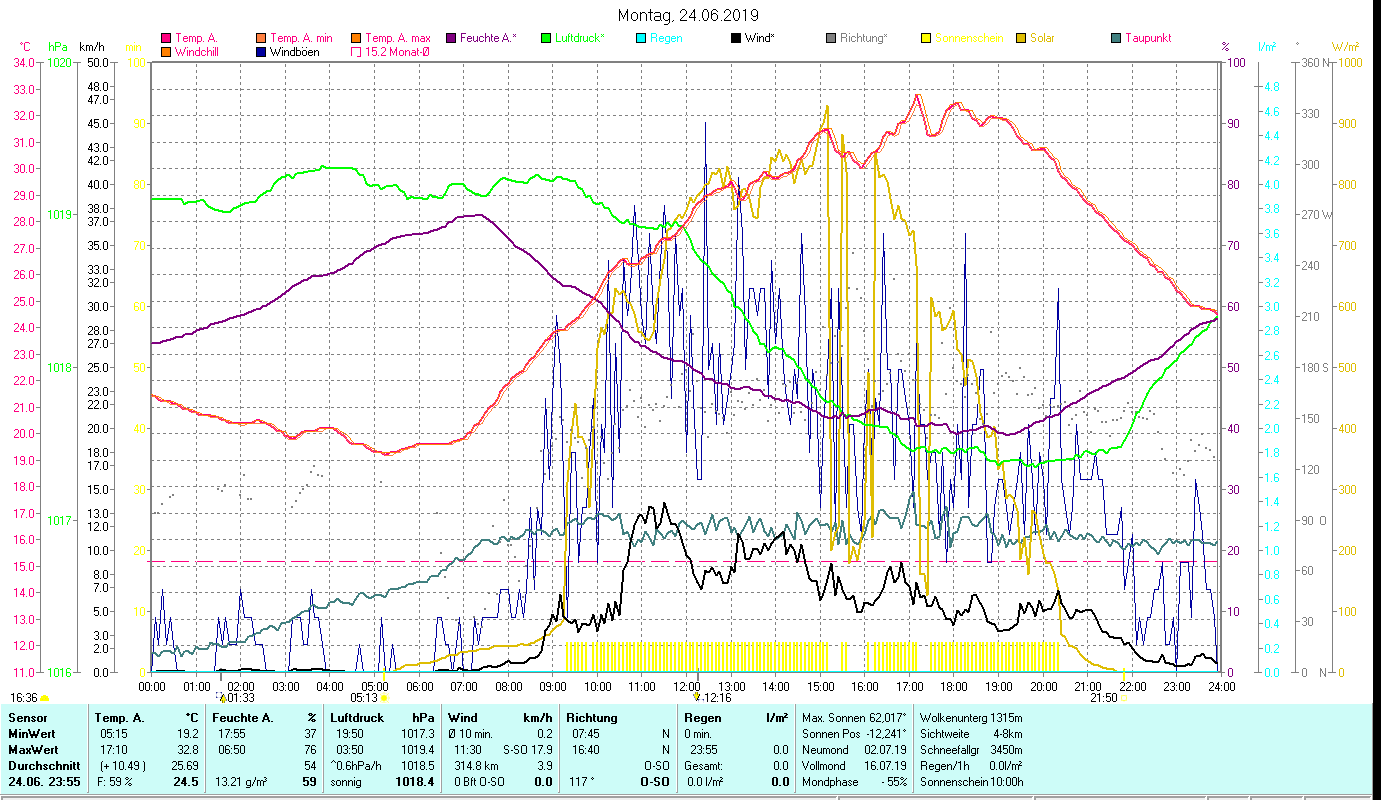The width and height of the screenshot is (1381, 800).
Task: Click the MinWert row label
Action: (30, 733)
